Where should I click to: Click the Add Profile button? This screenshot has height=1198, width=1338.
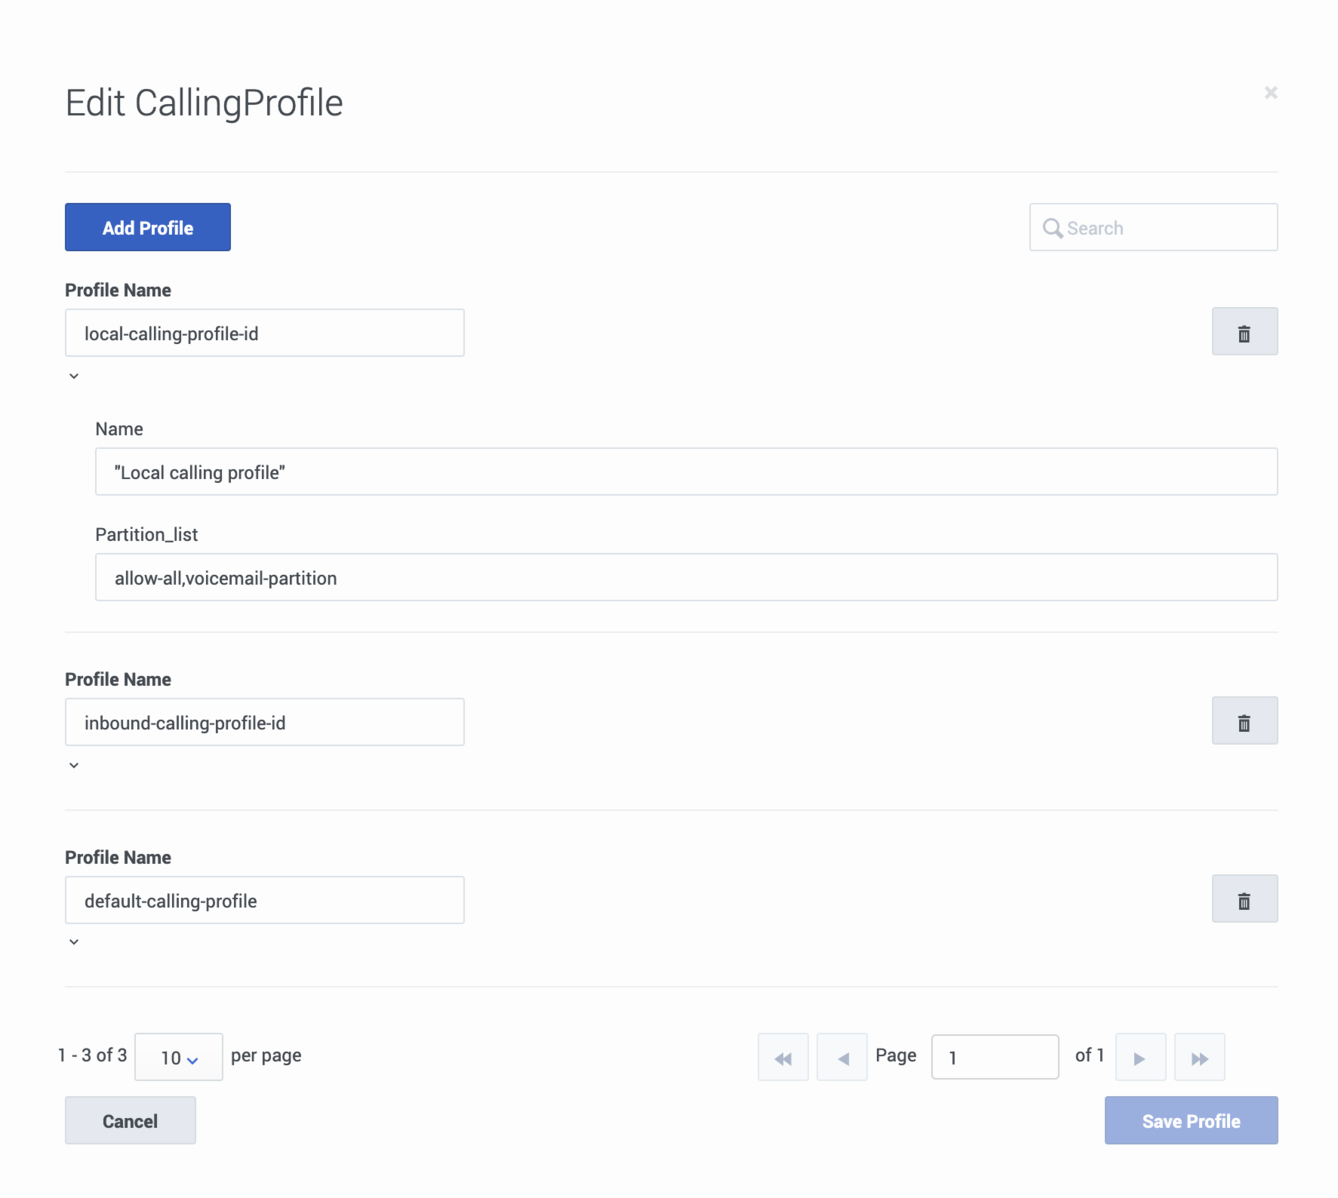(x=148, y=227)
